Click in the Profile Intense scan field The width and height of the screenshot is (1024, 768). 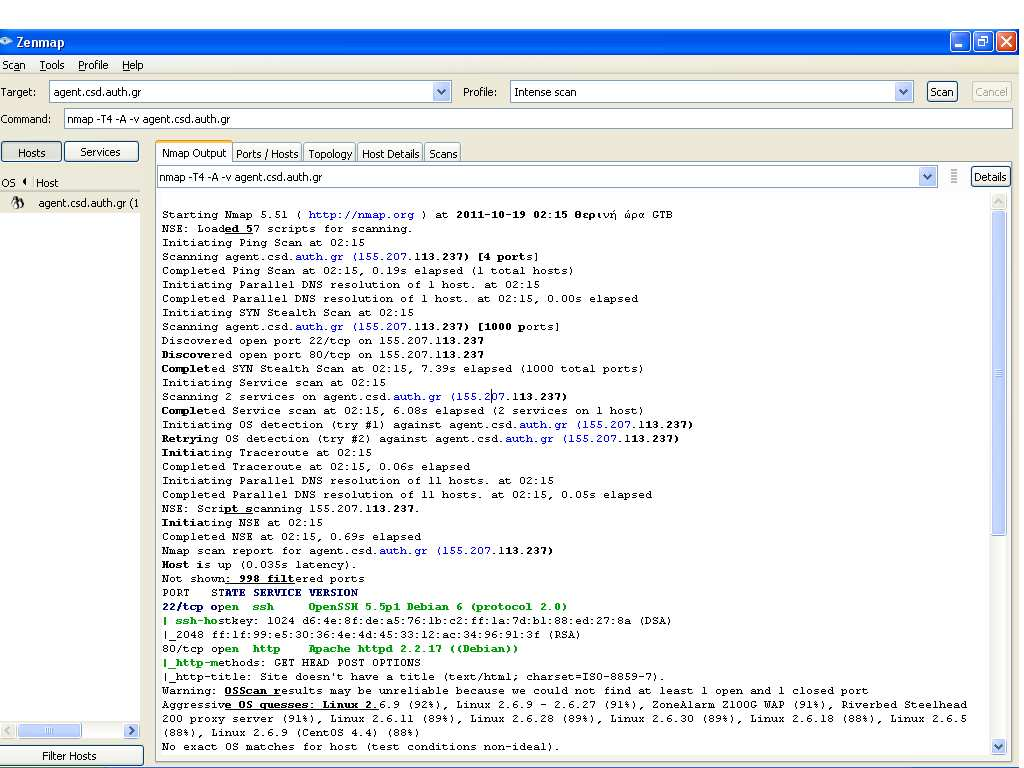[702, 92]
